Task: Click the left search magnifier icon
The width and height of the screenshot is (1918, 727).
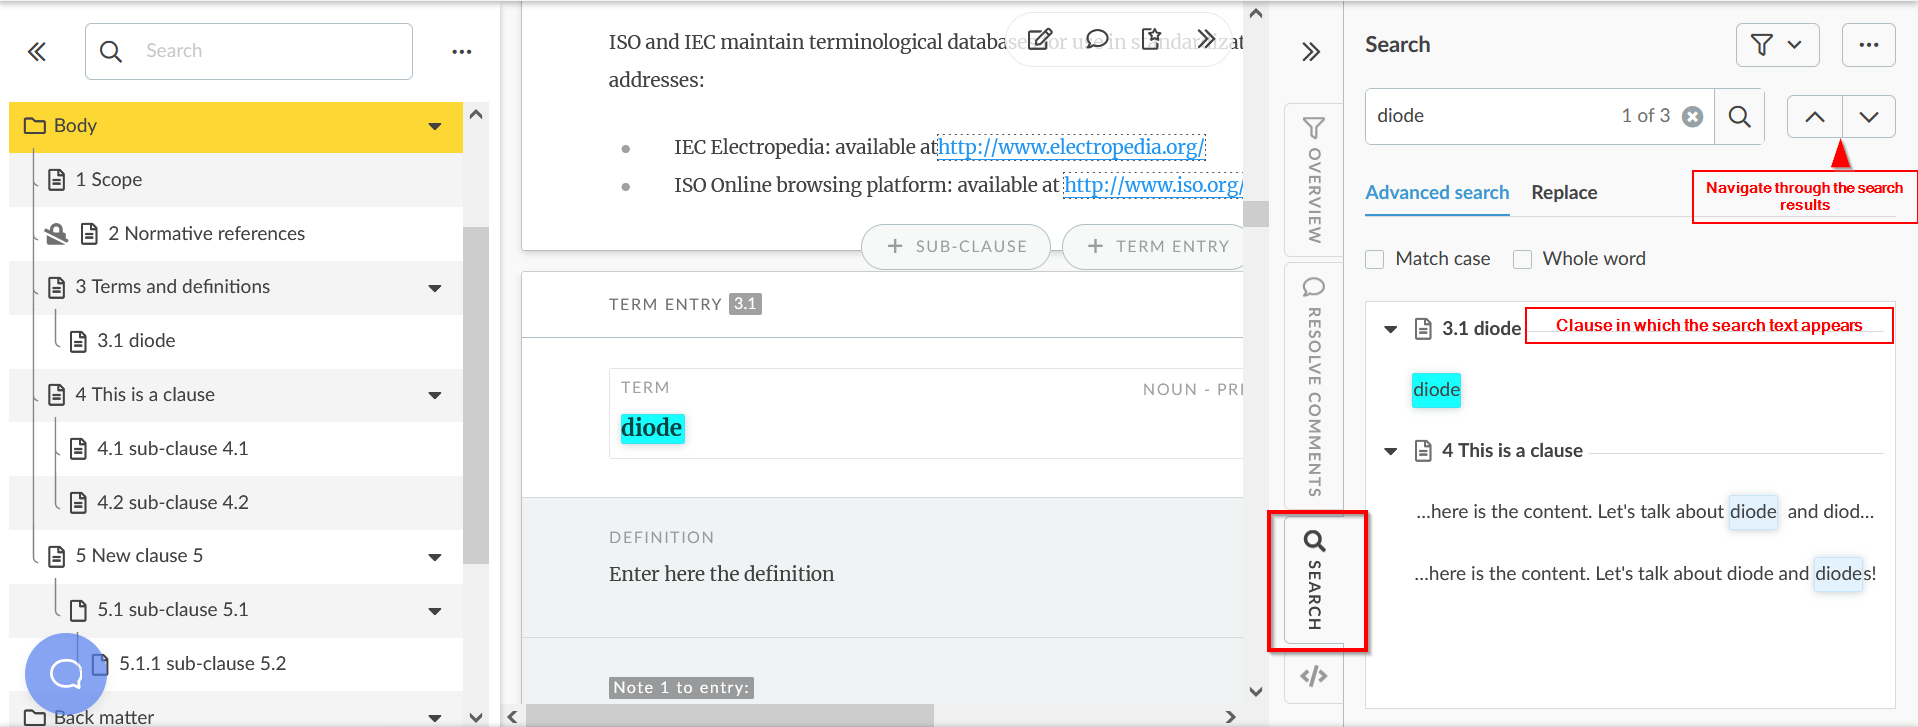Action: tap(111, 51)
